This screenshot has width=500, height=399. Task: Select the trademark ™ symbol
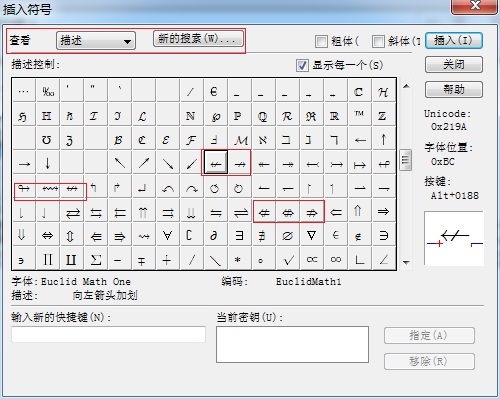(359, 116)
